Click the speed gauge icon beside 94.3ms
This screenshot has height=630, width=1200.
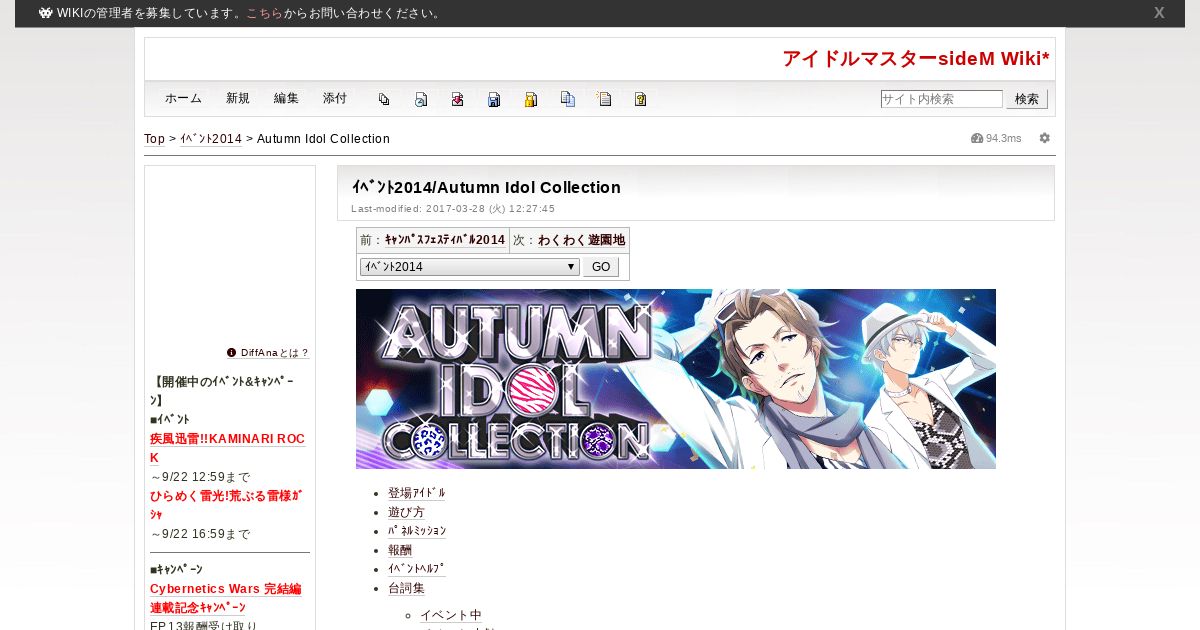977,138
